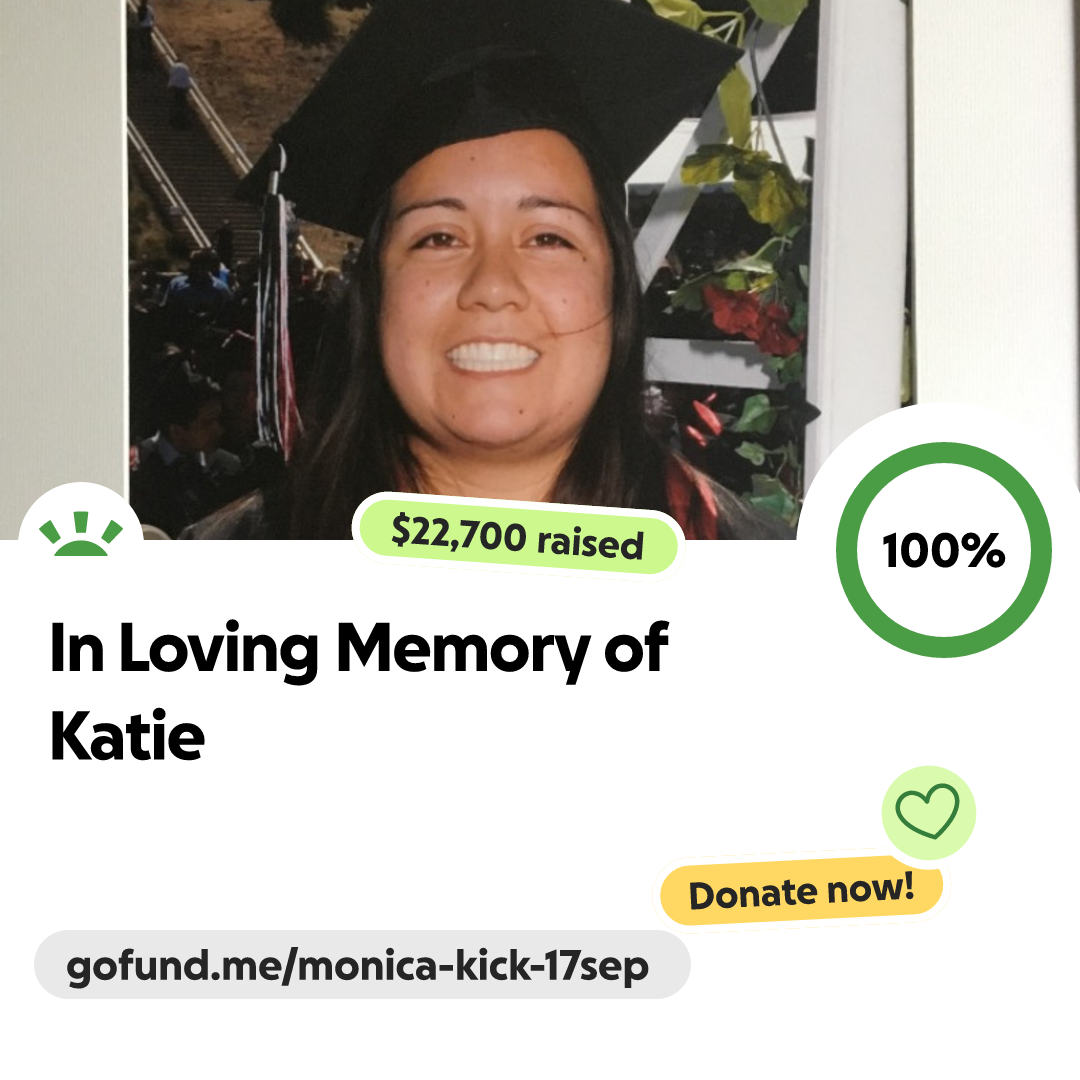Click the 100% progress circle

[944, 550]
